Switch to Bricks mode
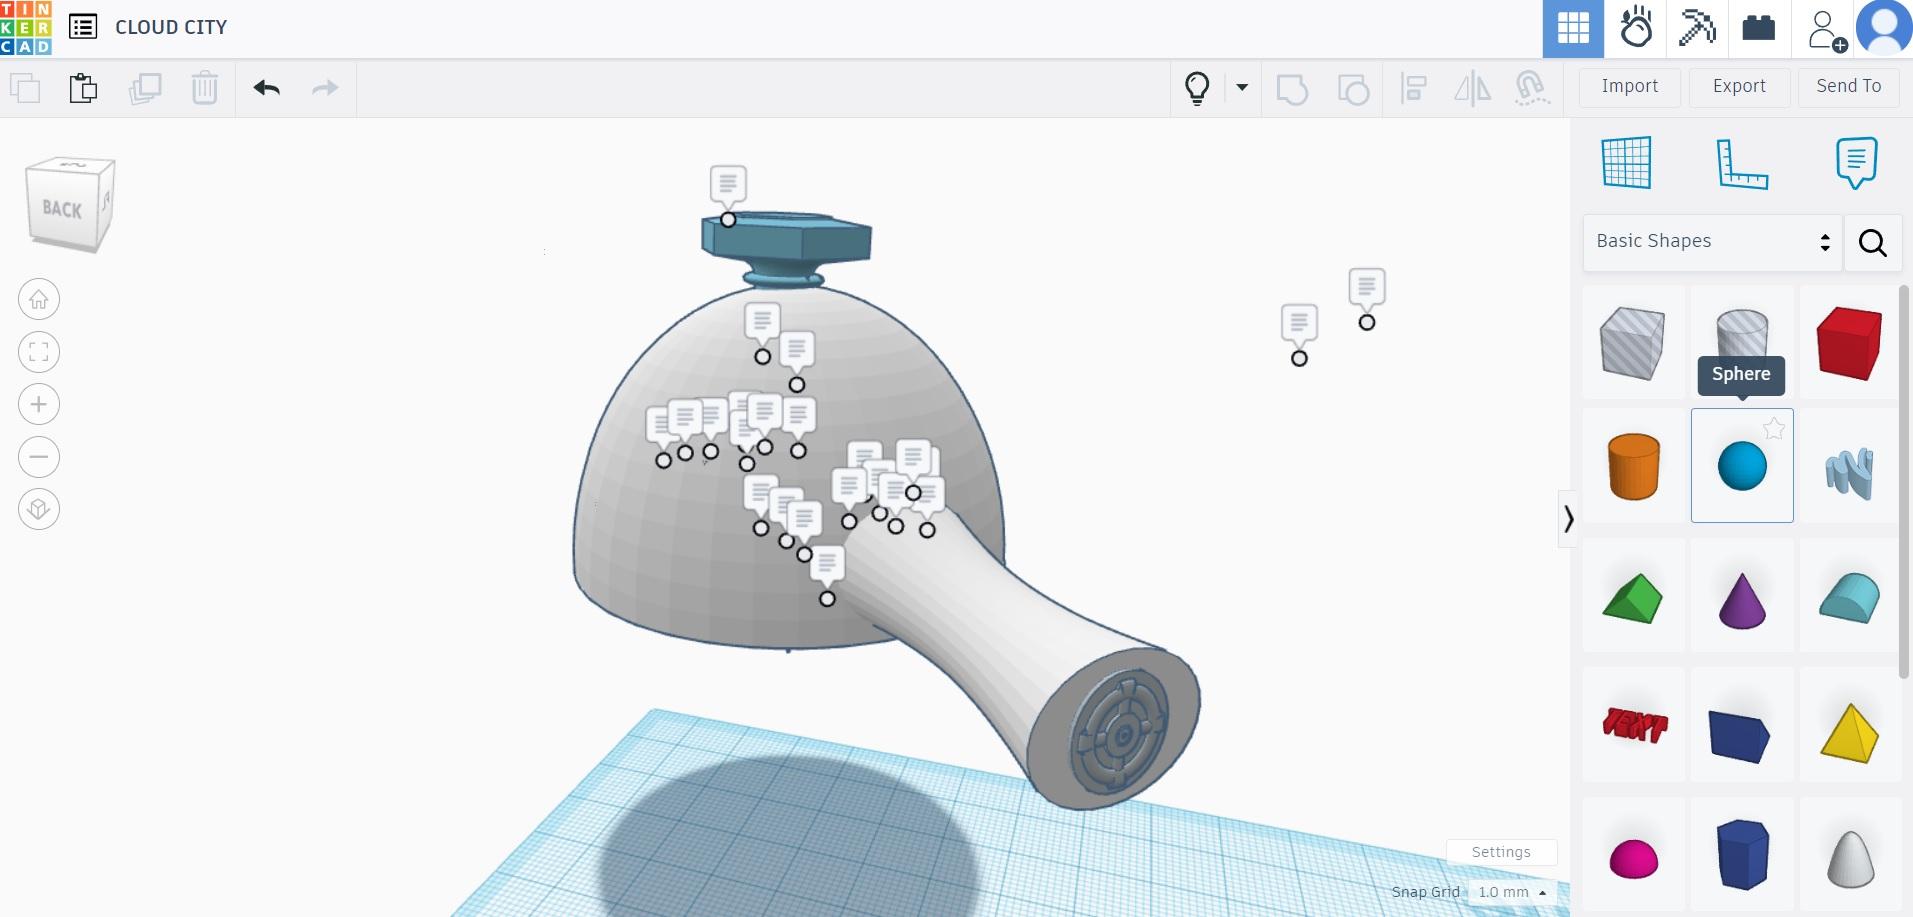 pos(1758,28)
